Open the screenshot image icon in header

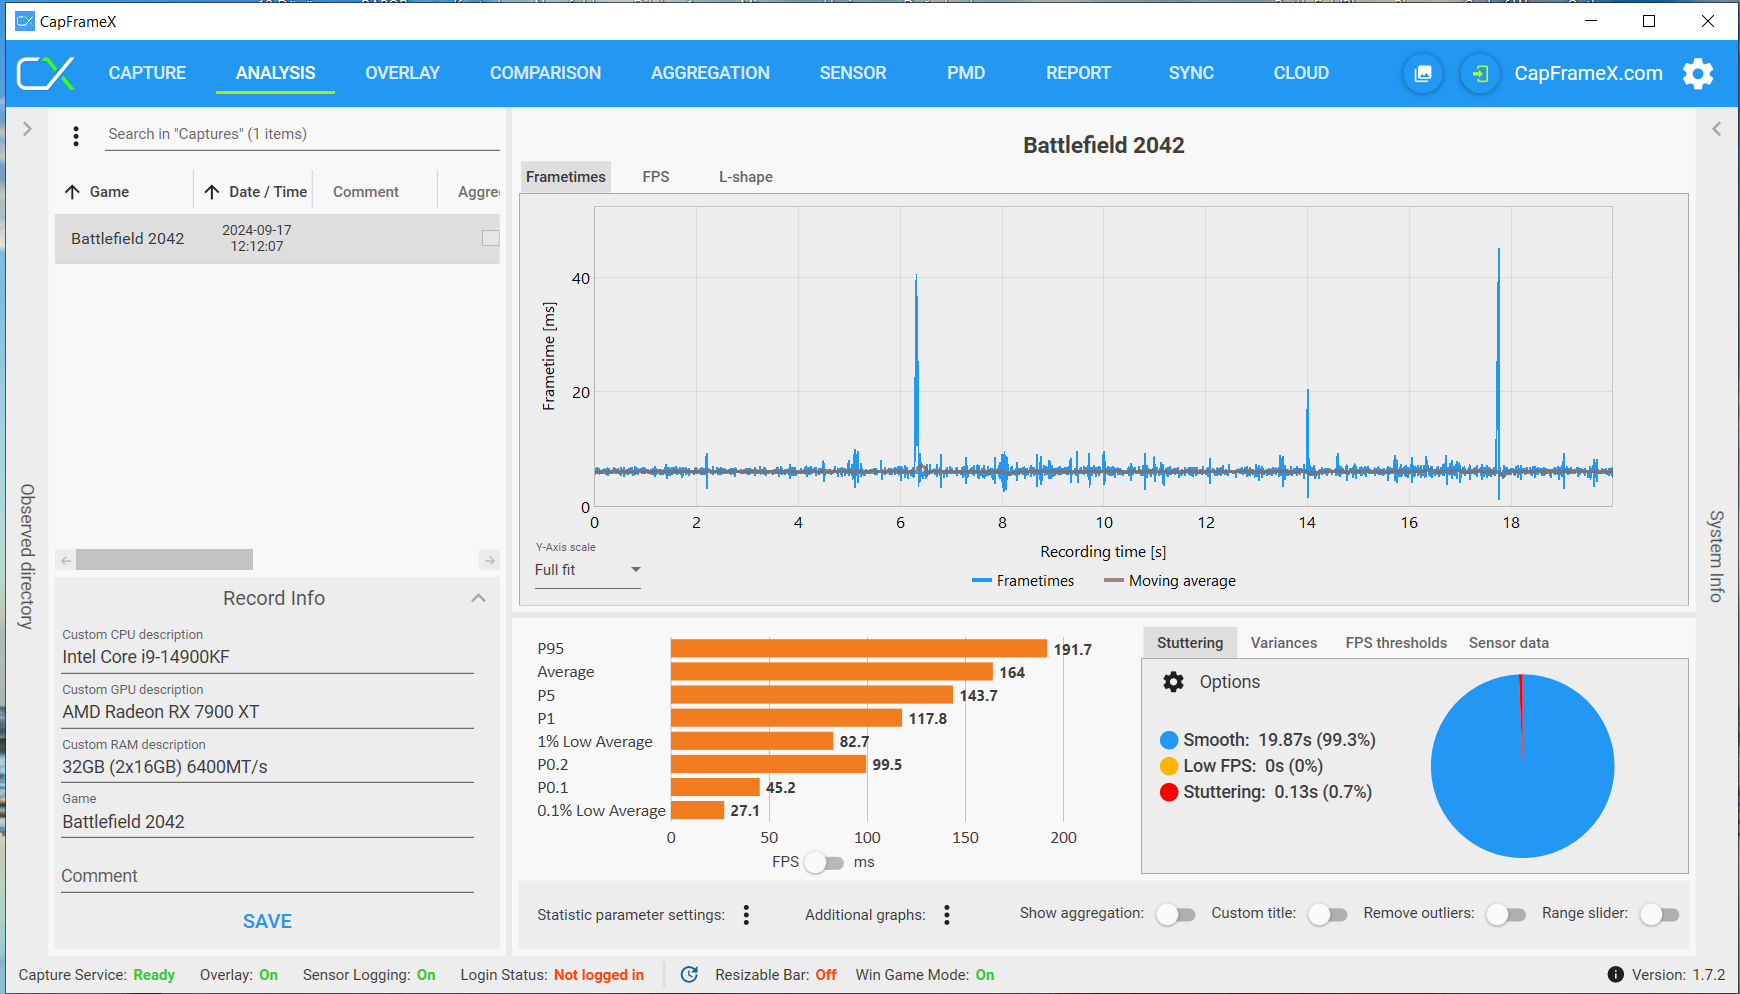pyautogui.click(x=1423, y=73)
